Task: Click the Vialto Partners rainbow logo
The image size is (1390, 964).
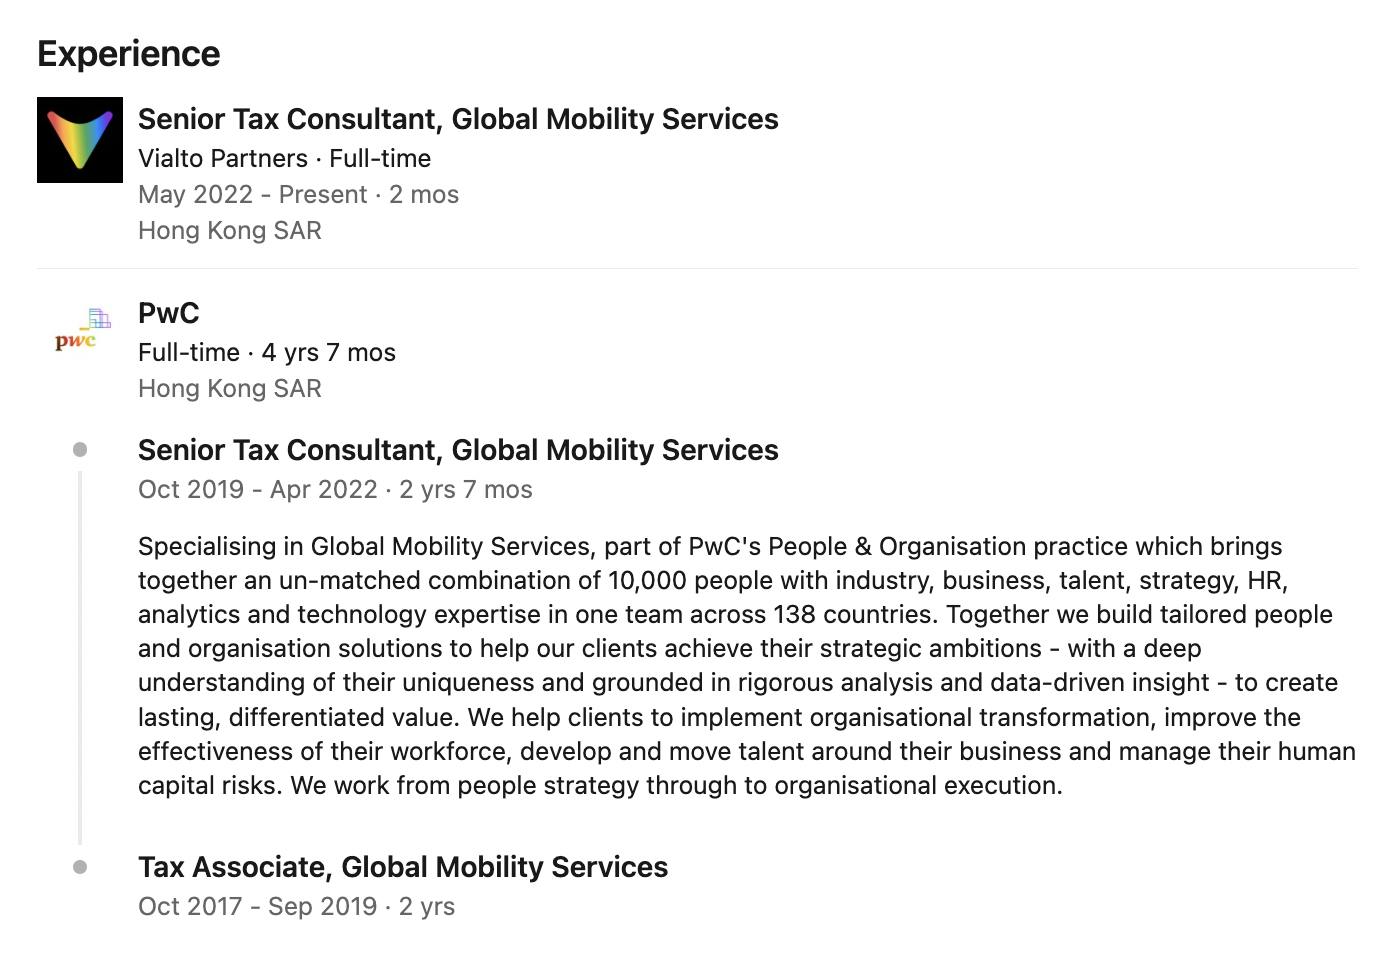Action: (x=80, y=140)
